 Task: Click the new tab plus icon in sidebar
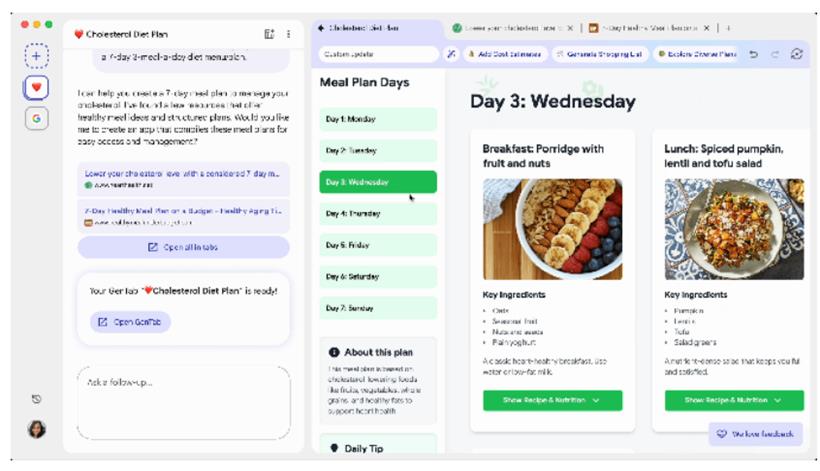pyautogui.click(x=37, y=56)
